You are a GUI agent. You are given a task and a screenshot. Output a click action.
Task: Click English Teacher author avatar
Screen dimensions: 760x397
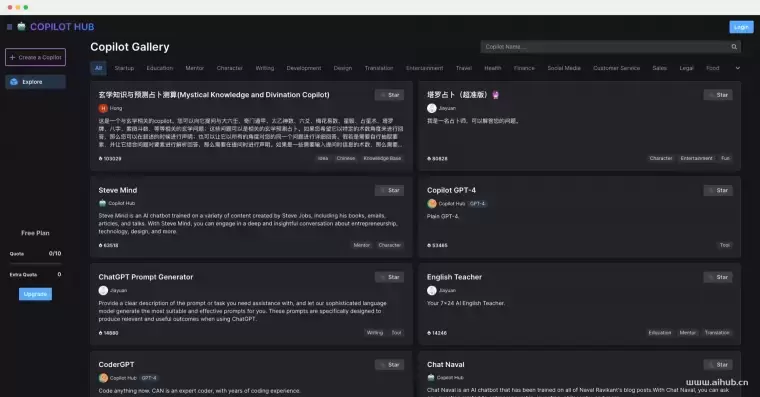pos(431,290)
